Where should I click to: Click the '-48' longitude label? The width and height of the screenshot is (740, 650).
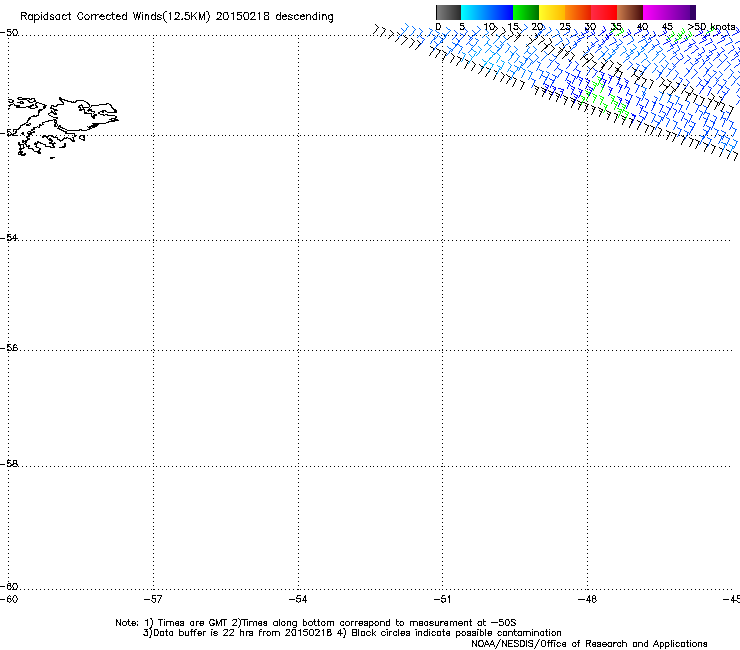pyautogui.click(x=587, y=599)
